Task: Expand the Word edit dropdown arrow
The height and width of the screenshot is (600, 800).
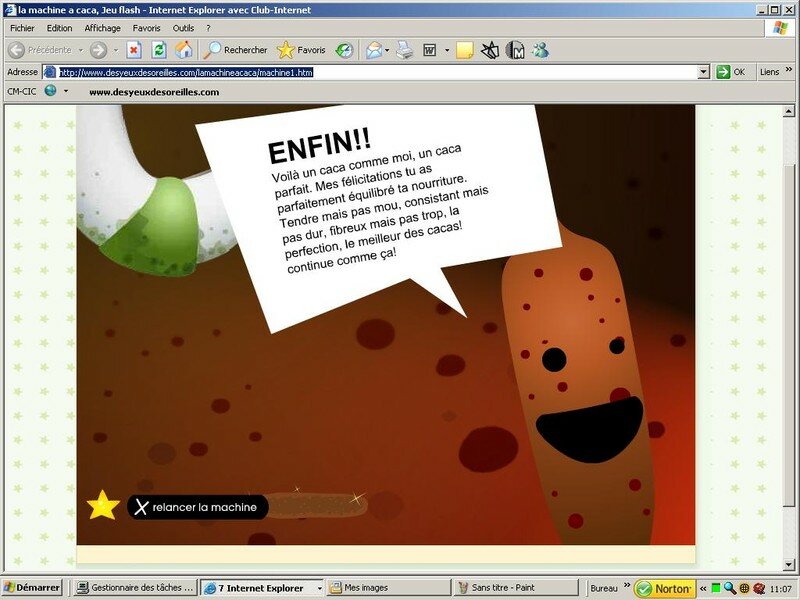Action: click(447, 50)
